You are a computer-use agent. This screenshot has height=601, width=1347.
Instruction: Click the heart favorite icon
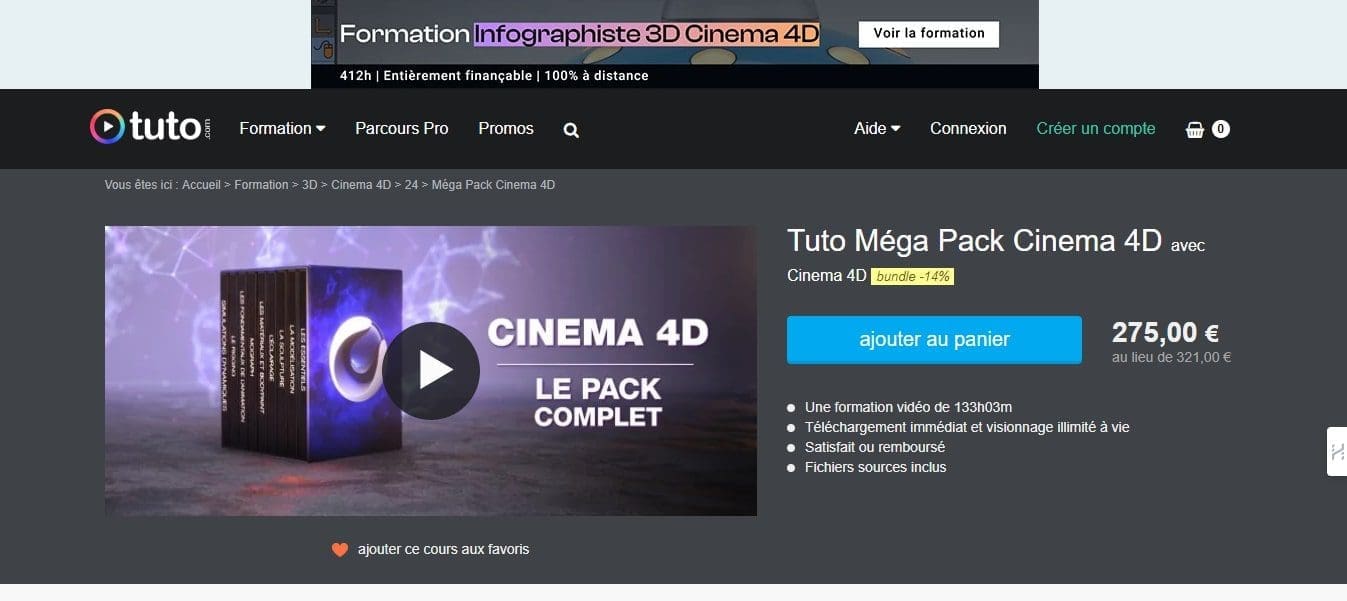pyautogui.click(x=340, y=549)
